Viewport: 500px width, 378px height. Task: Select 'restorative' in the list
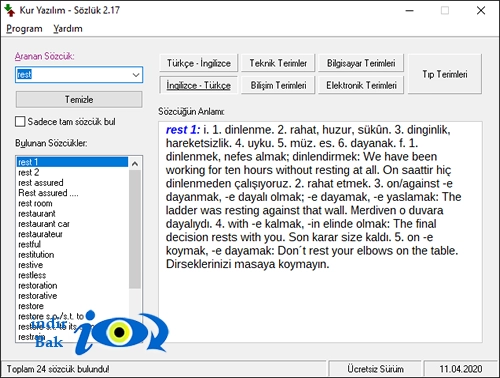pos(72,296)
